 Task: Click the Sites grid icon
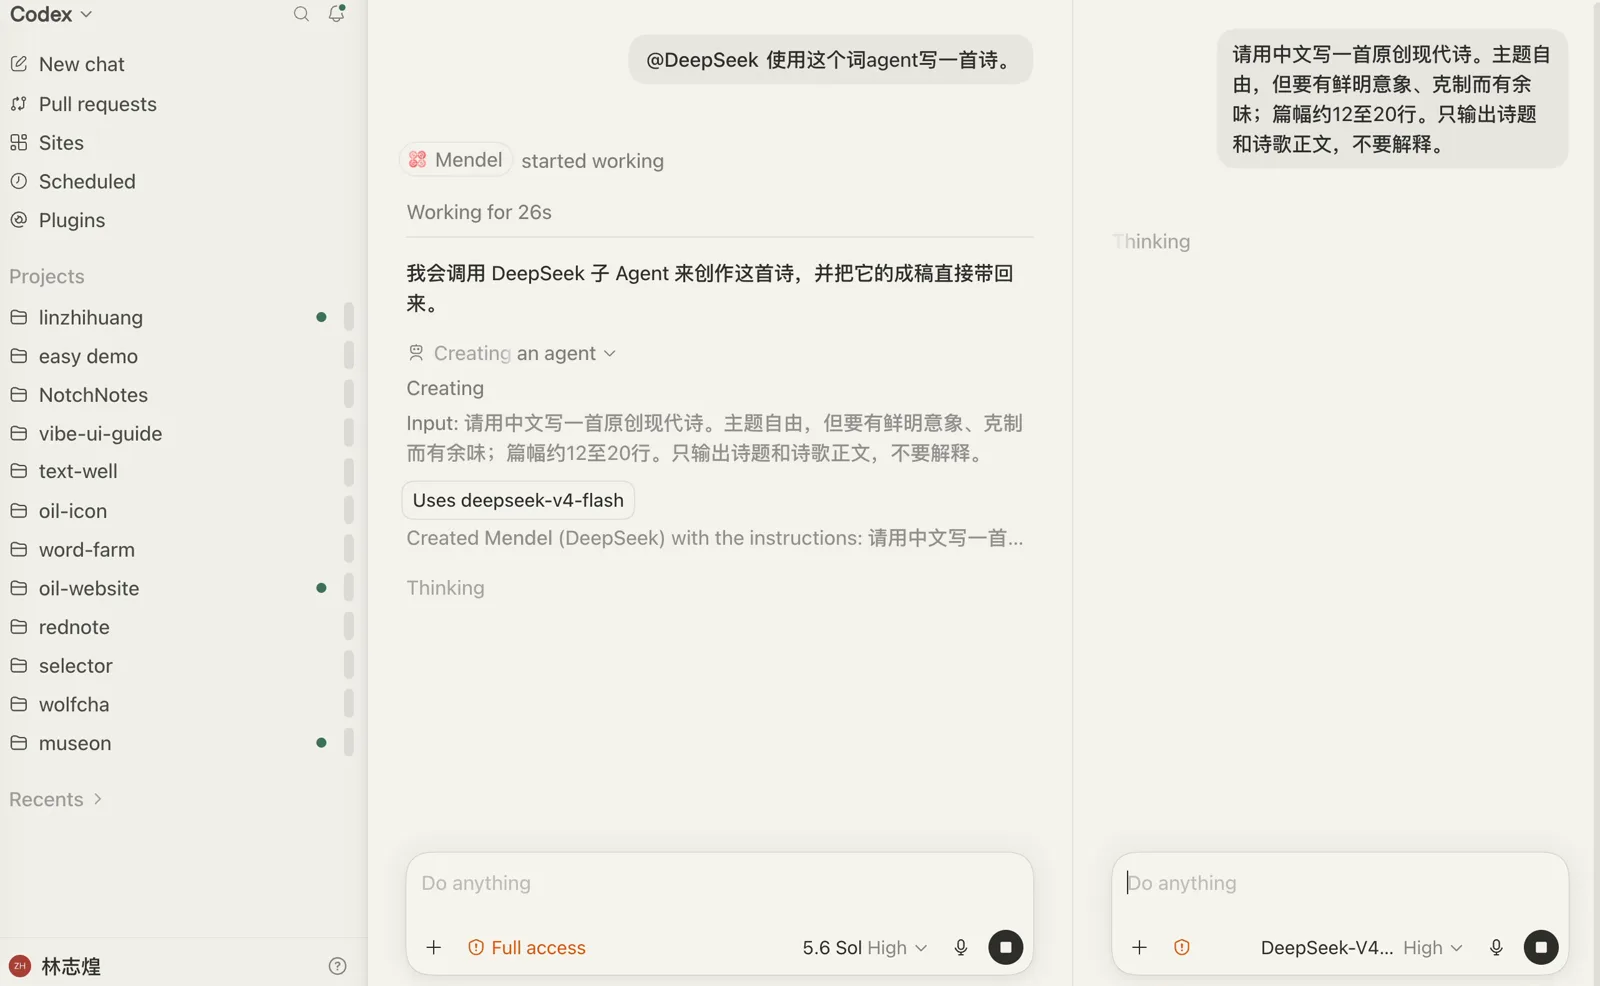(18, 143)
